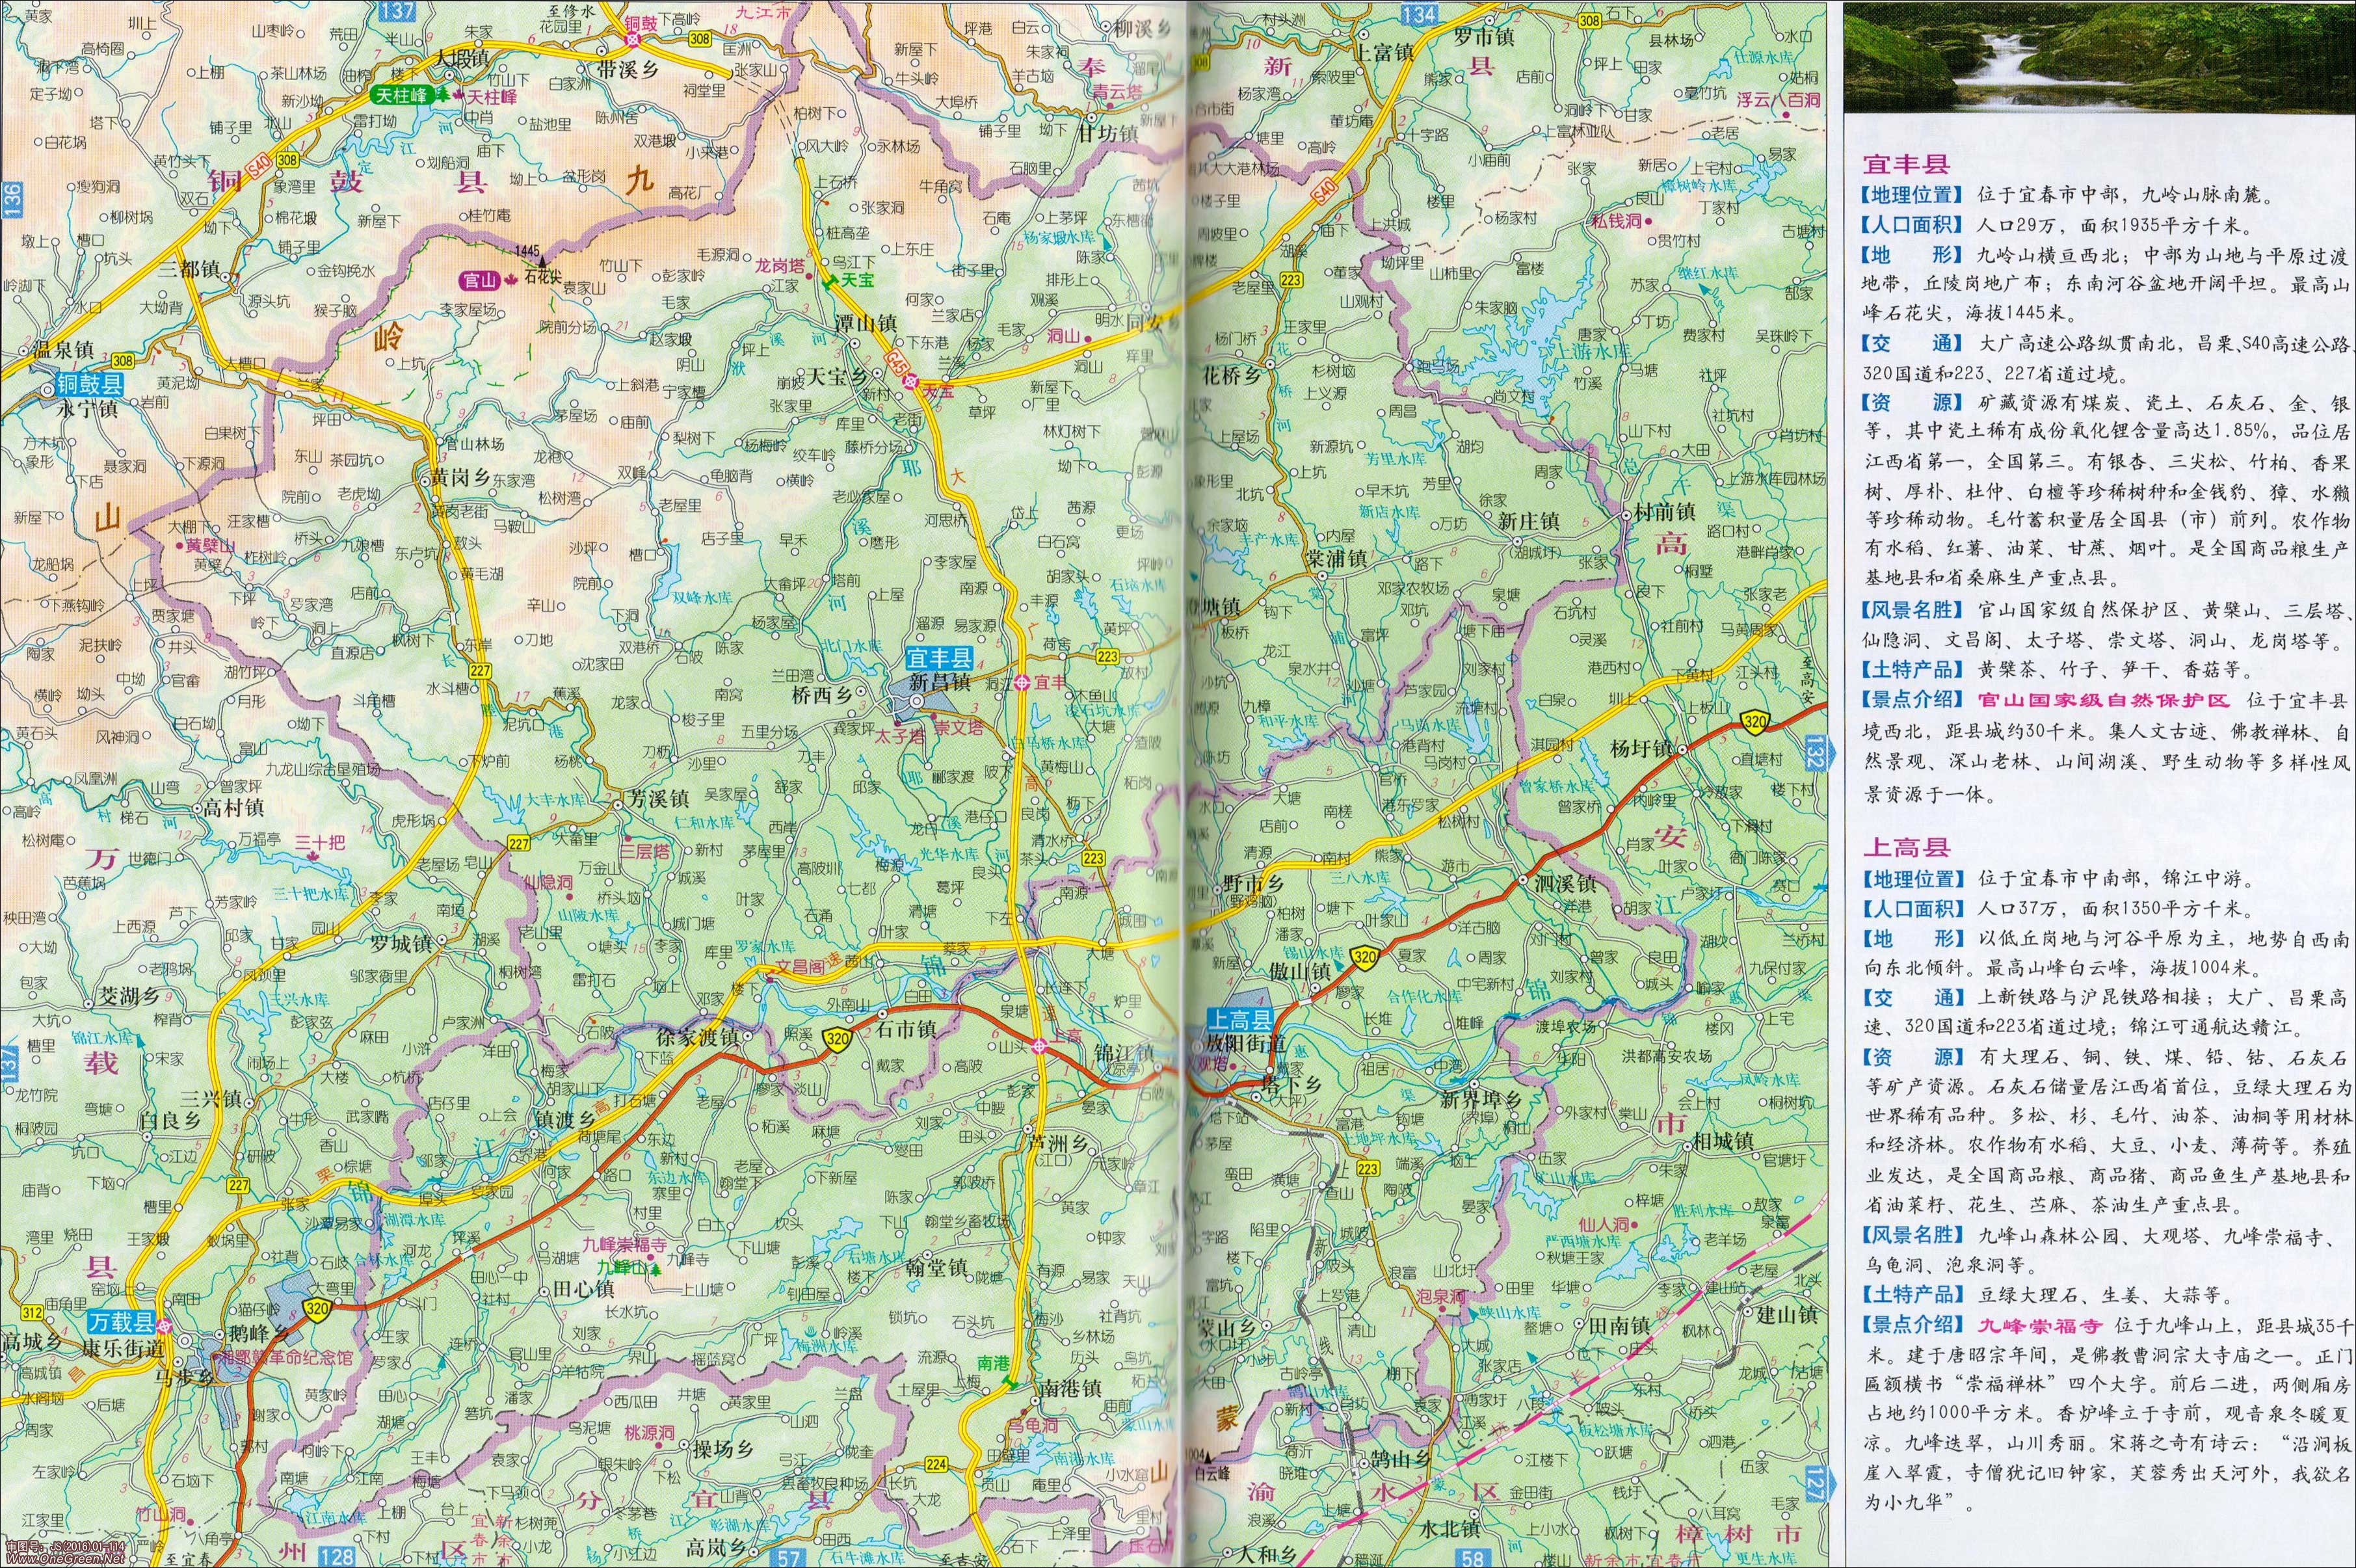This screenshot has height=1568, width=2356.
Task: Click the purple 官山 reserve label
Action: tap(480, 281)
